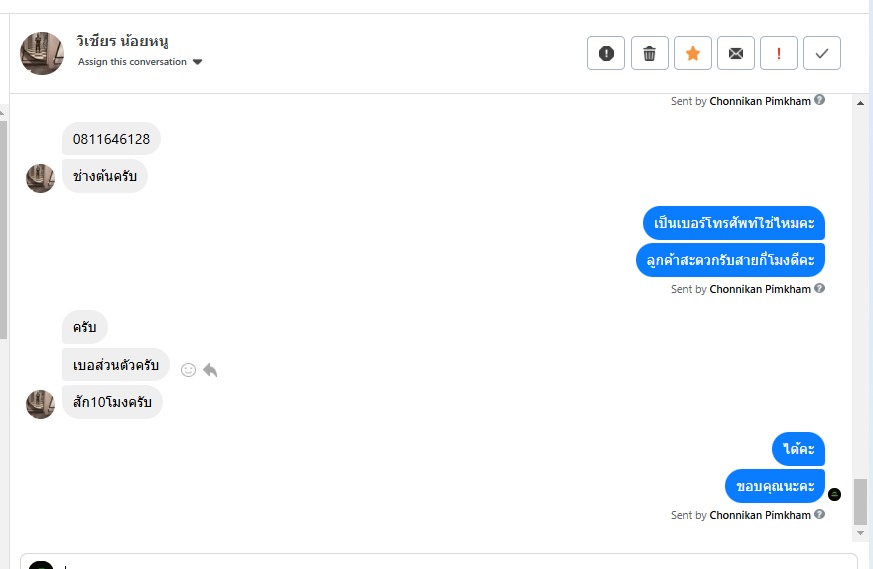Click help icon next to middle Sent by label
873x569 pixels.
(x=820, y=289)
